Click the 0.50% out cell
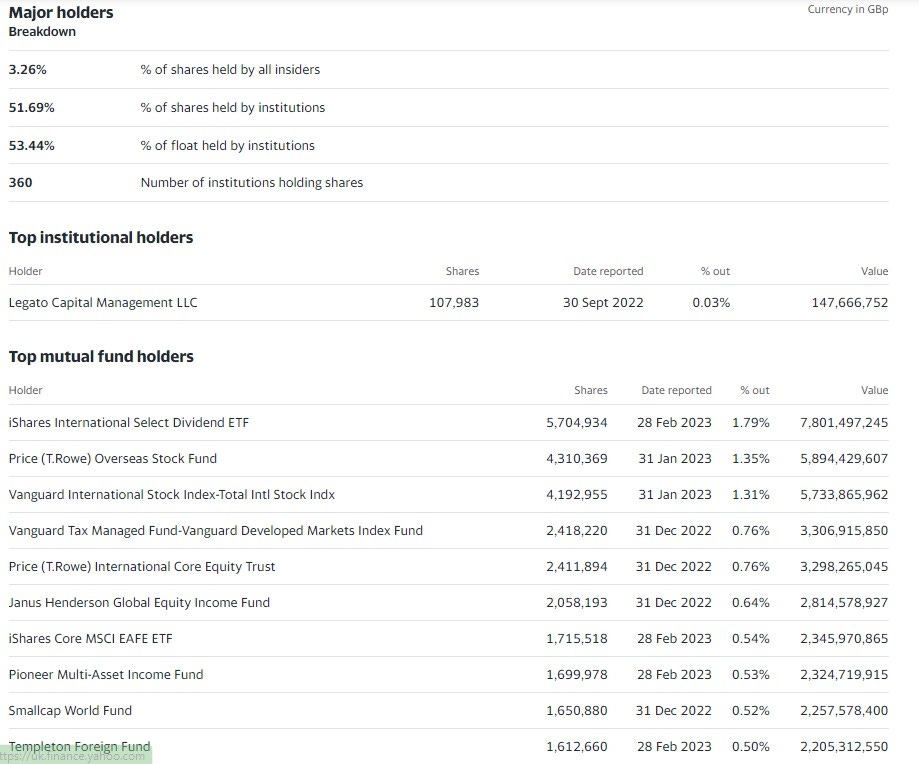The image size is (919, 764). [751, 746]
